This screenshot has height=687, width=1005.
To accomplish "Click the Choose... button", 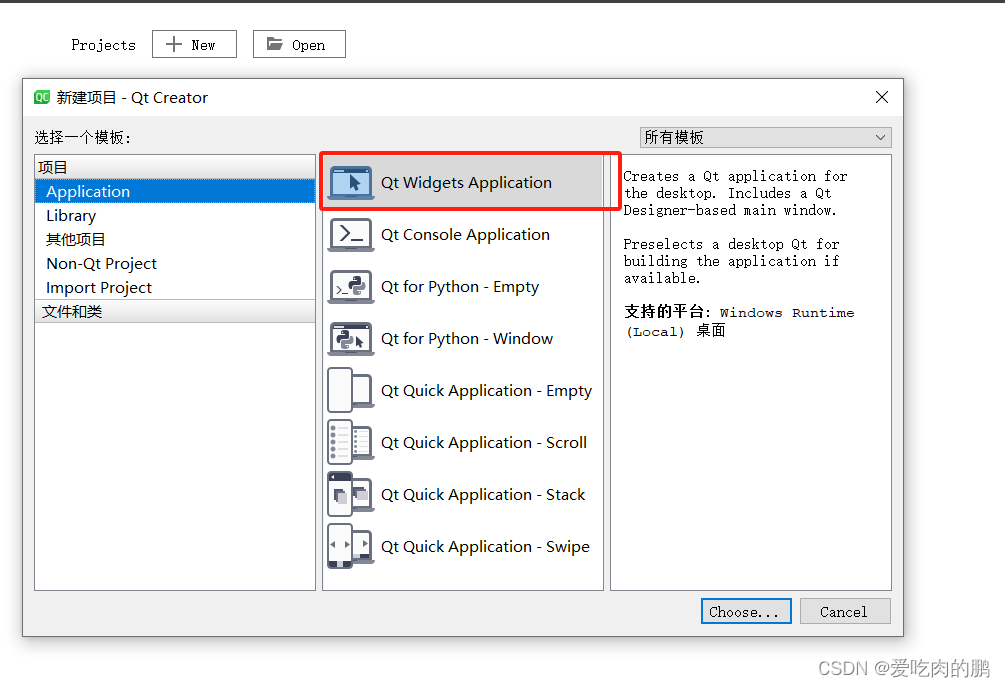I will pos(746,611).
